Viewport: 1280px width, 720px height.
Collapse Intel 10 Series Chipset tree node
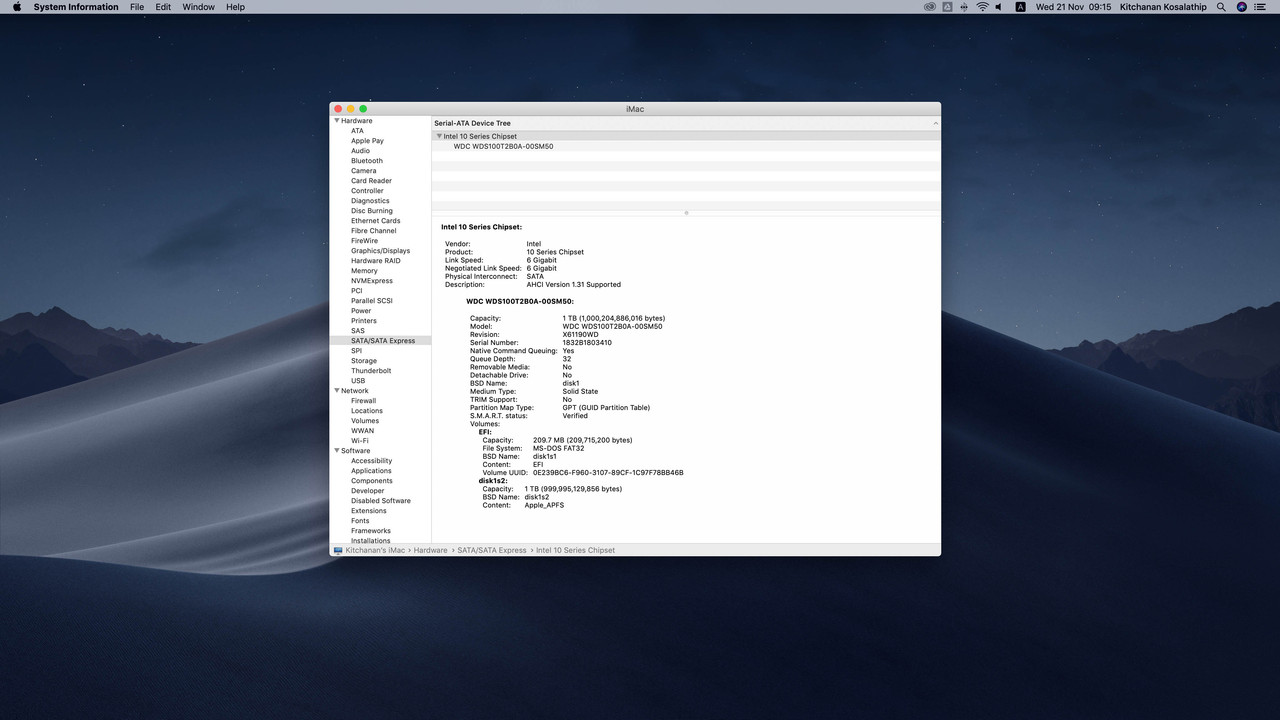coord(439,136)
